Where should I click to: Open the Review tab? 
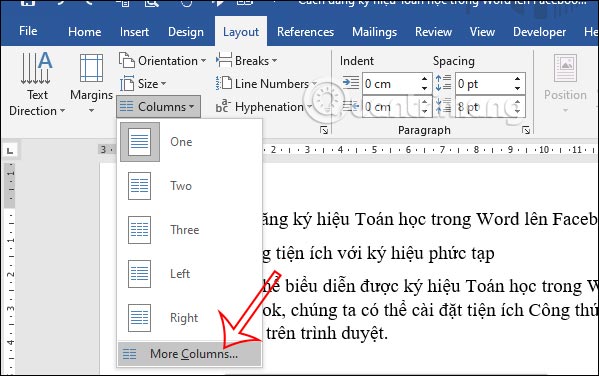pyautogui.click(x=433, y=32)
